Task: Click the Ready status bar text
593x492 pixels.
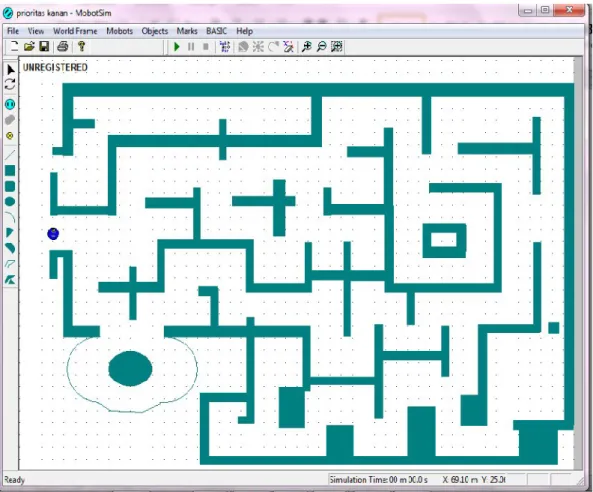Action: [14, 480]
